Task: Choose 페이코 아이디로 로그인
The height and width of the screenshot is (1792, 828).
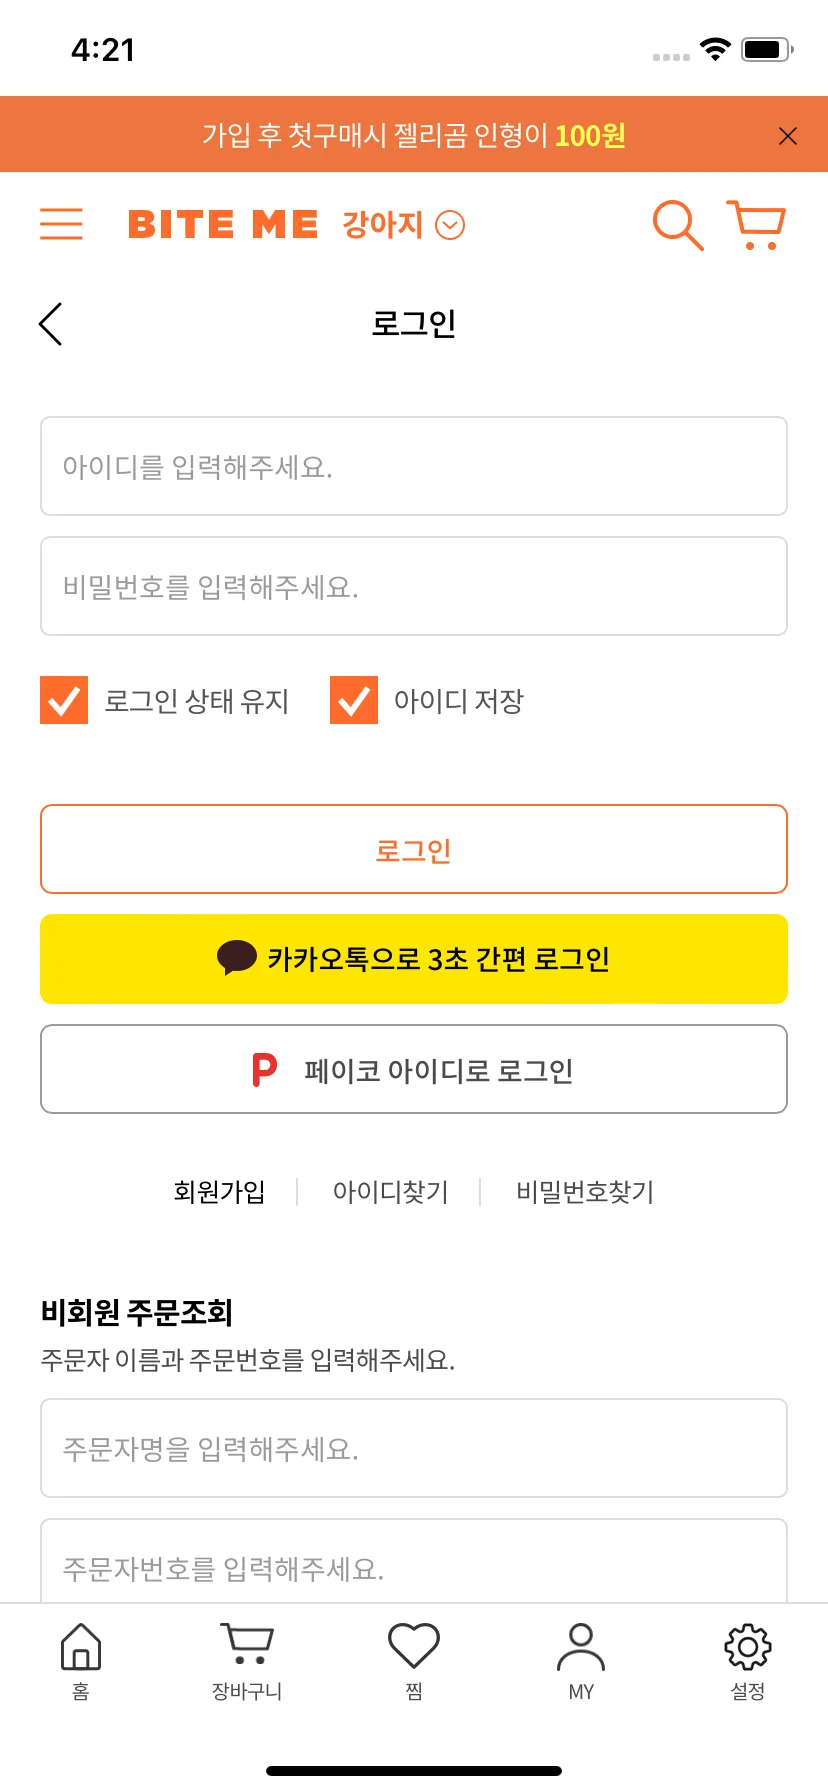Action: pos(414,1069)
